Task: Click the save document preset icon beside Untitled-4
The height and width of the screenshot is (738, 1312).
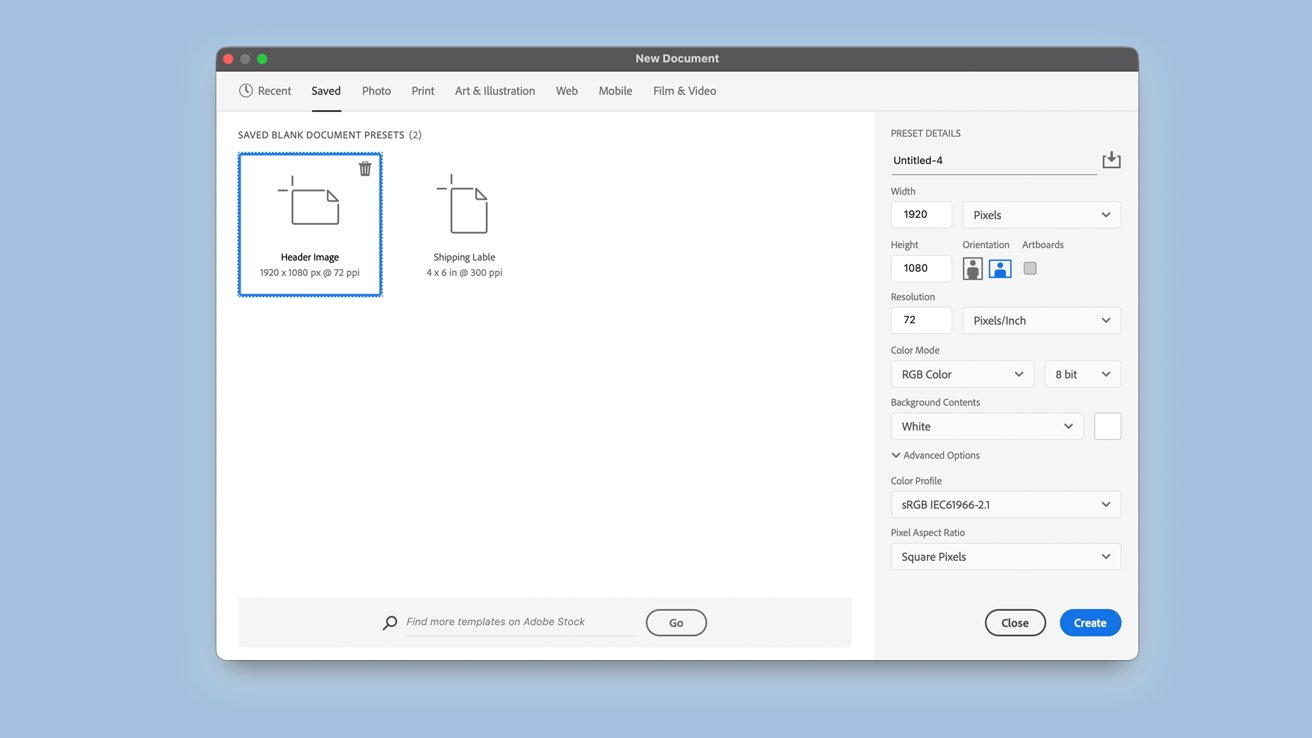Action: (1111, 159)
